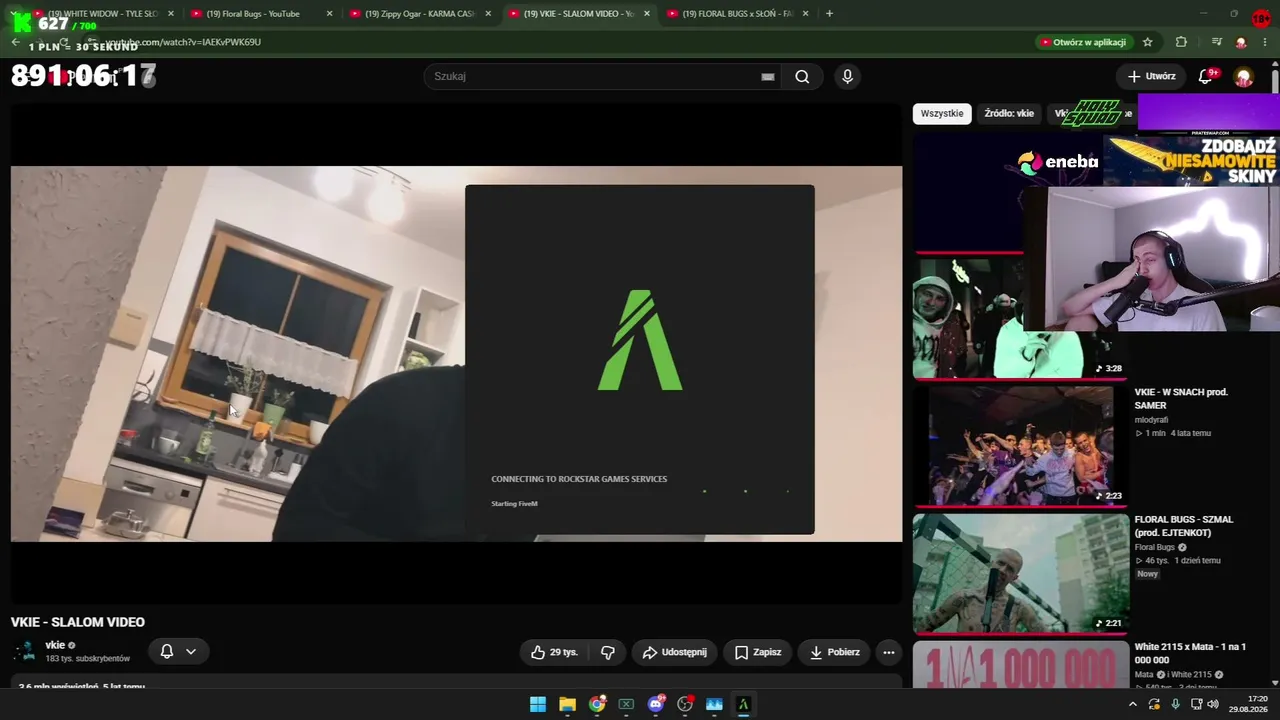Select the 'Wszystkie' filter chip
This screenshot has height=720, width=1280.
pos(942,114)
